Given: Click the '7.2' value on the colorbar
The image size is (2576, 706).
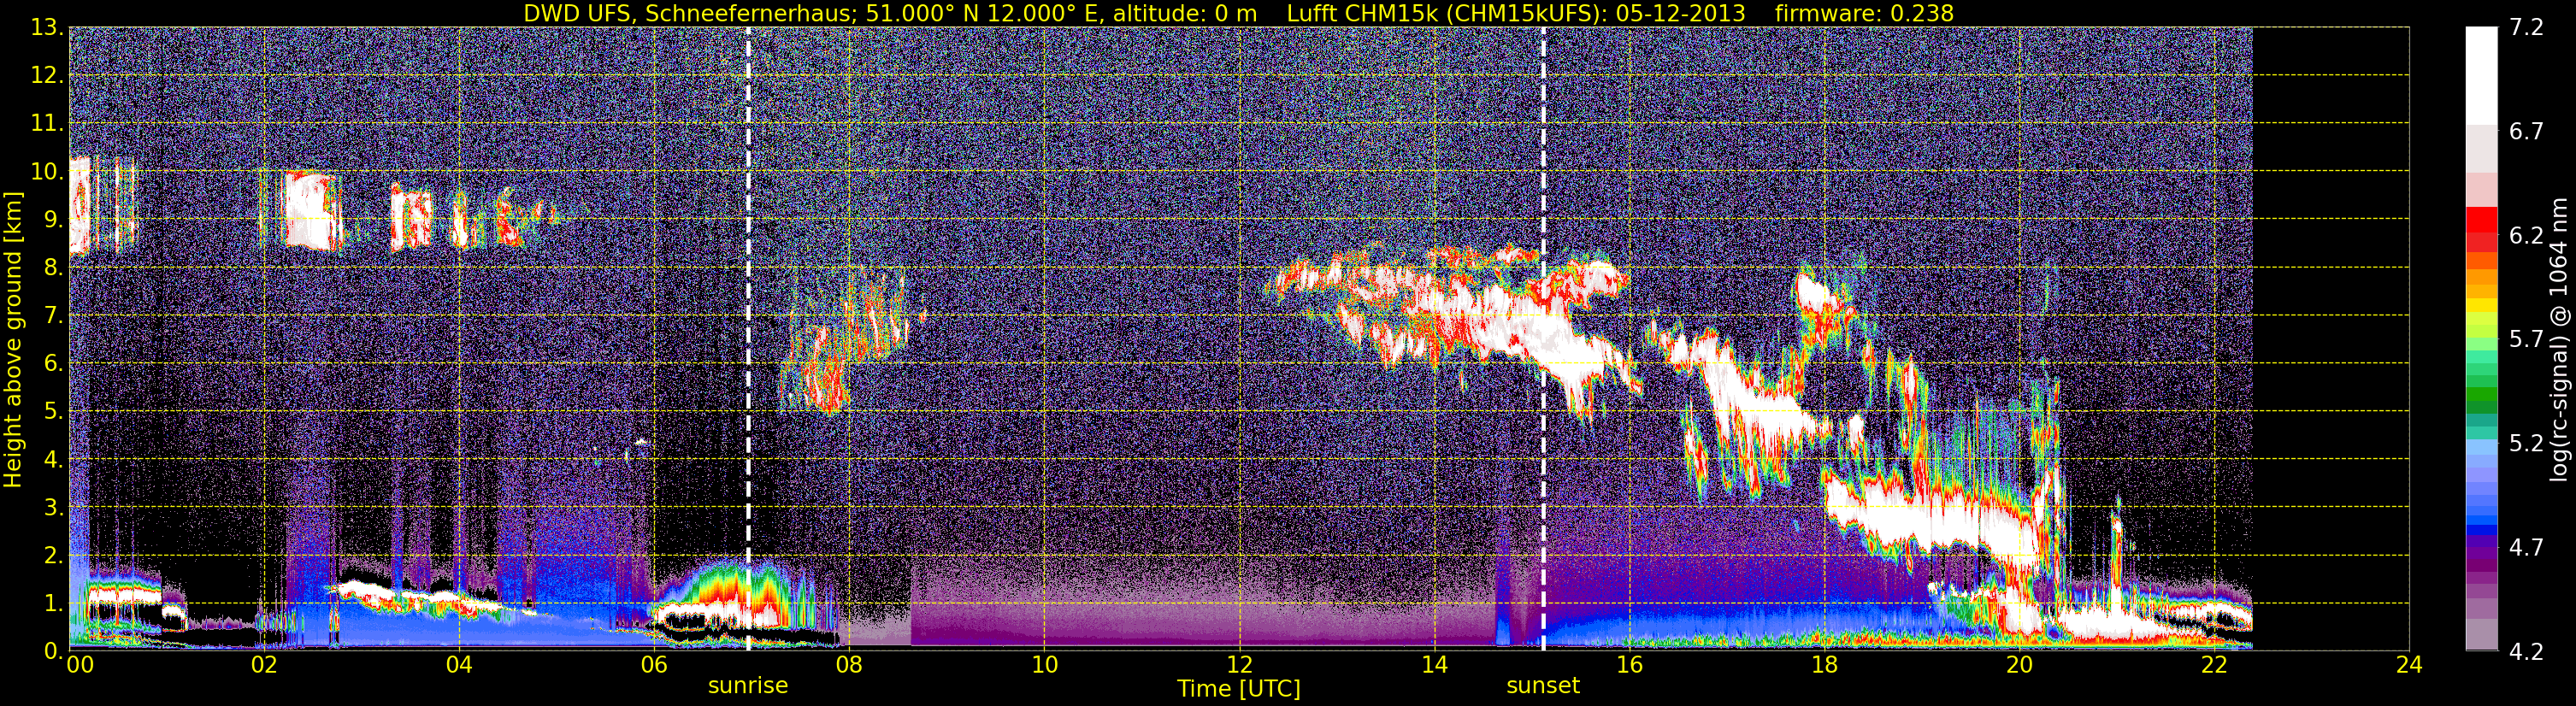Looking at the screenshot, I should (2526, 28).
